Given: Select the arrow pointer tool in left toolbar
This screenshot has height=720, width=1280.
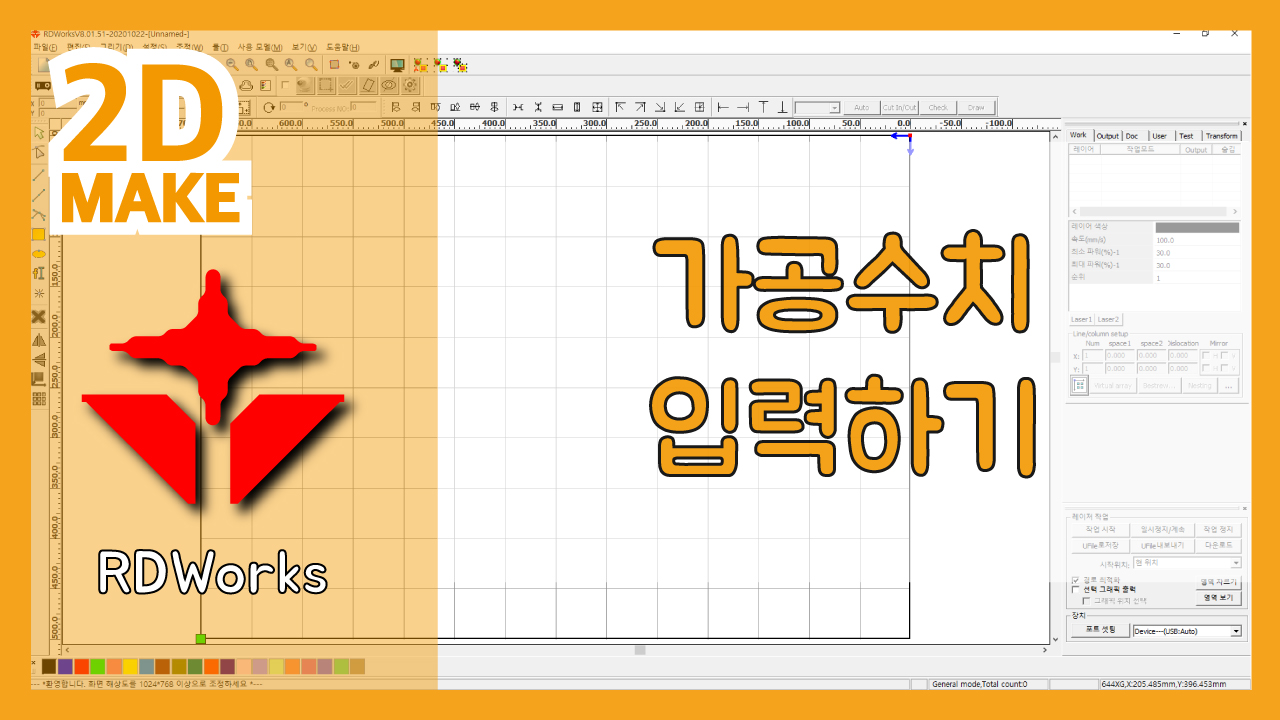Looking at the screenshot, I should tap(39, 133).
